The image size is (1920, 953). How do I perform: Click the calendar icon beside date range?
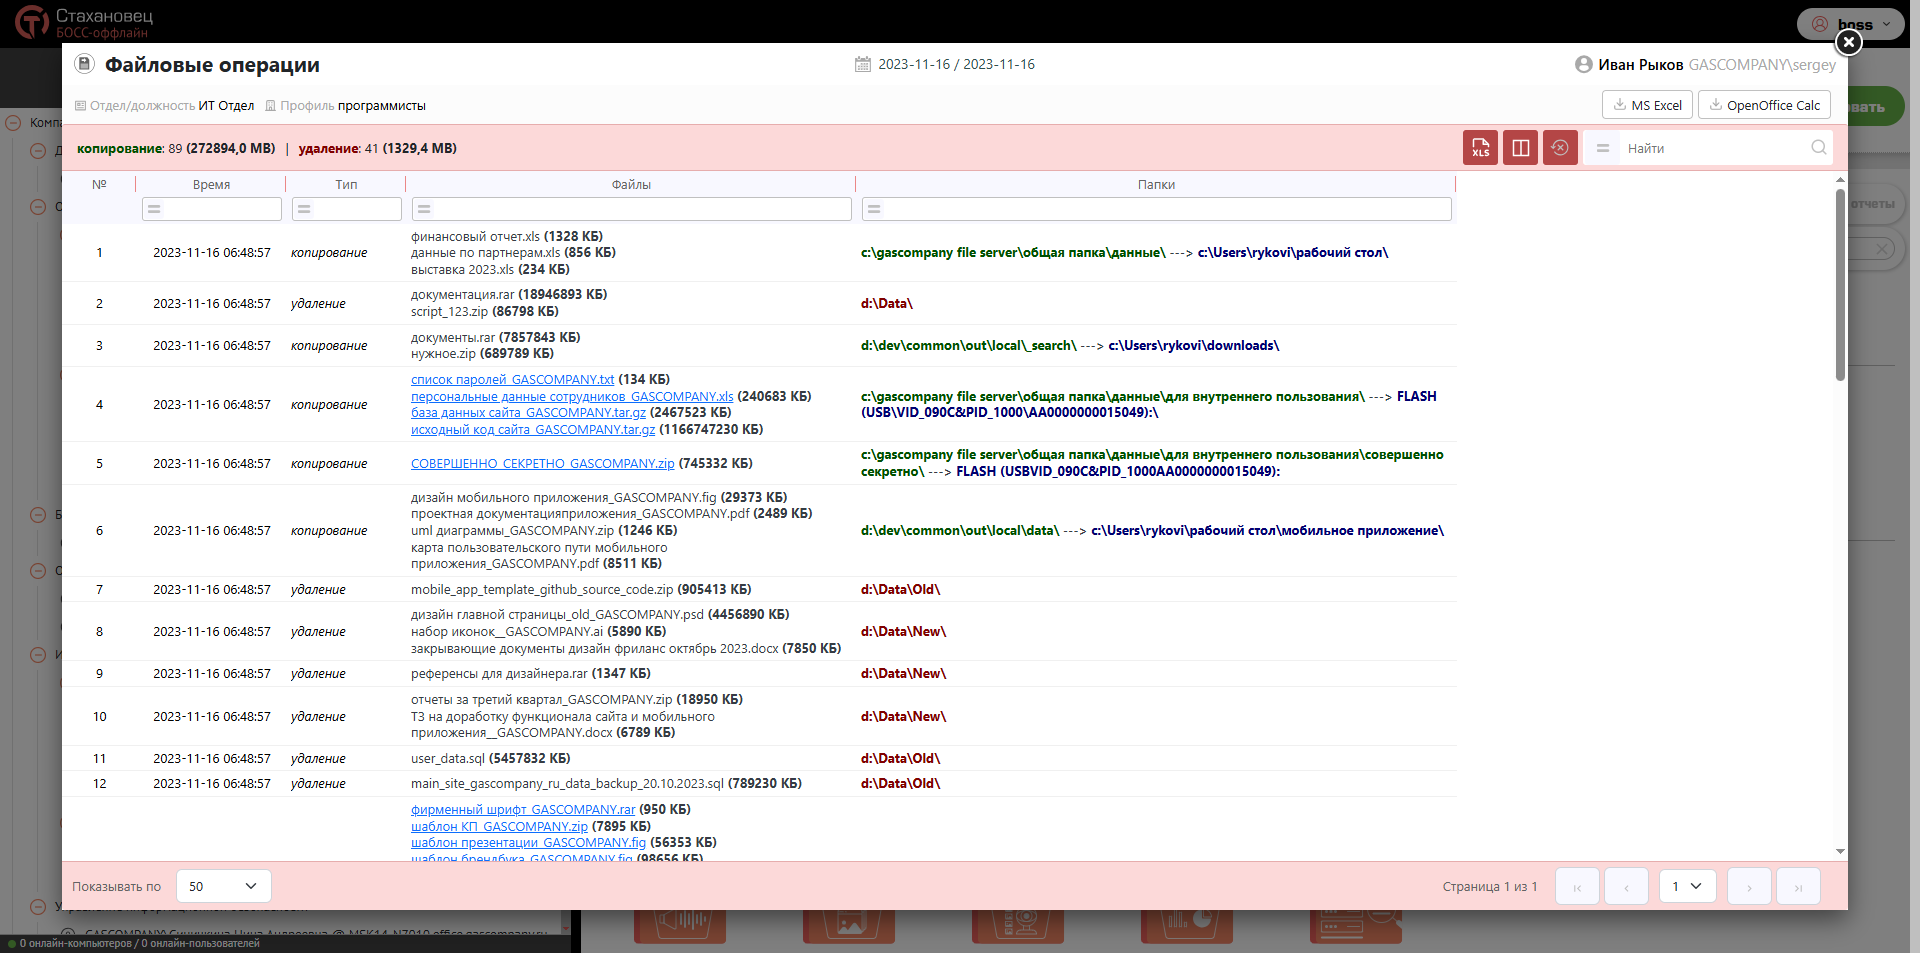tap(863, 64)
